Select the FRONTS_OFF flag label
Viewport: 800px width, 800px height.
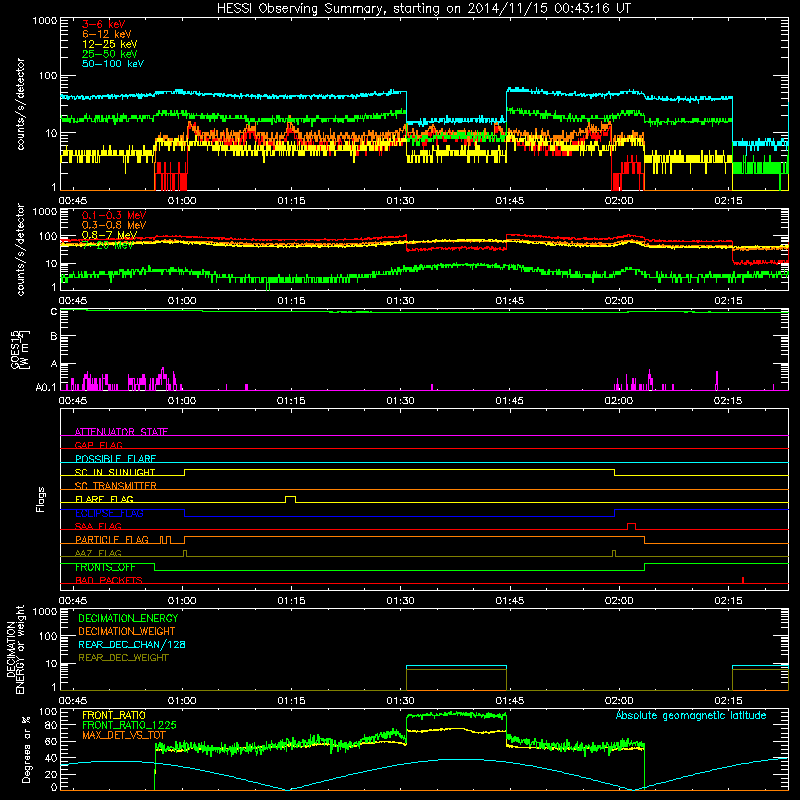click(x=105, y=567)
